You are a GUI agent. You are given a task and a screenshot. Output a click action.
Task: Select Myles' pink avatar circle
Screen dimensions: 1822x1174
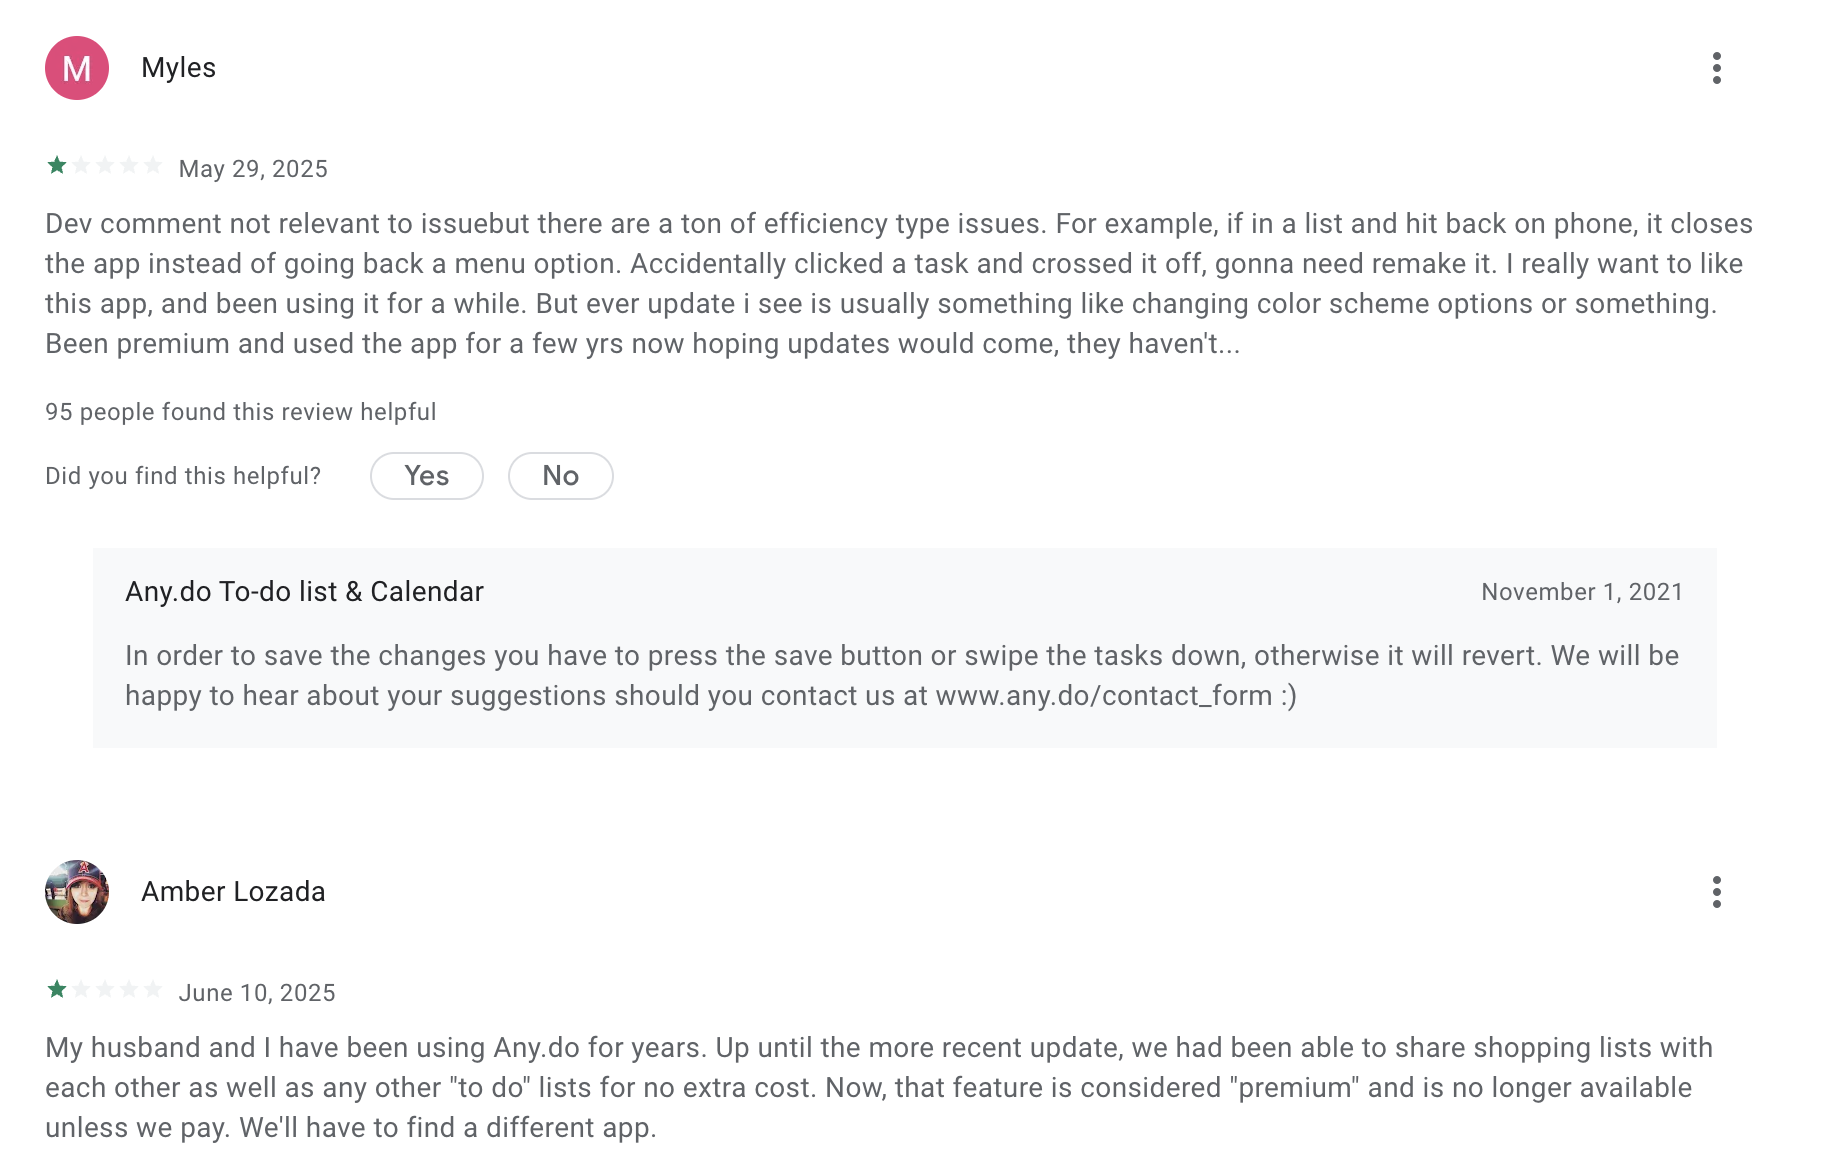(76, 68)
